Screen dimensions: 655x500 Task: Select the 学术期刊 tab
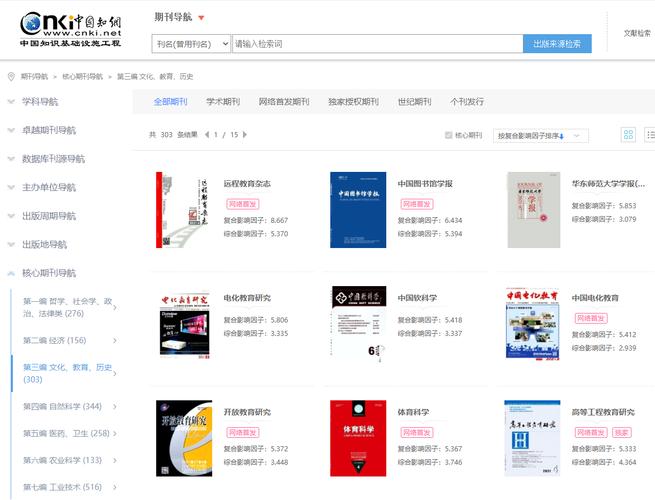[223, 102]
